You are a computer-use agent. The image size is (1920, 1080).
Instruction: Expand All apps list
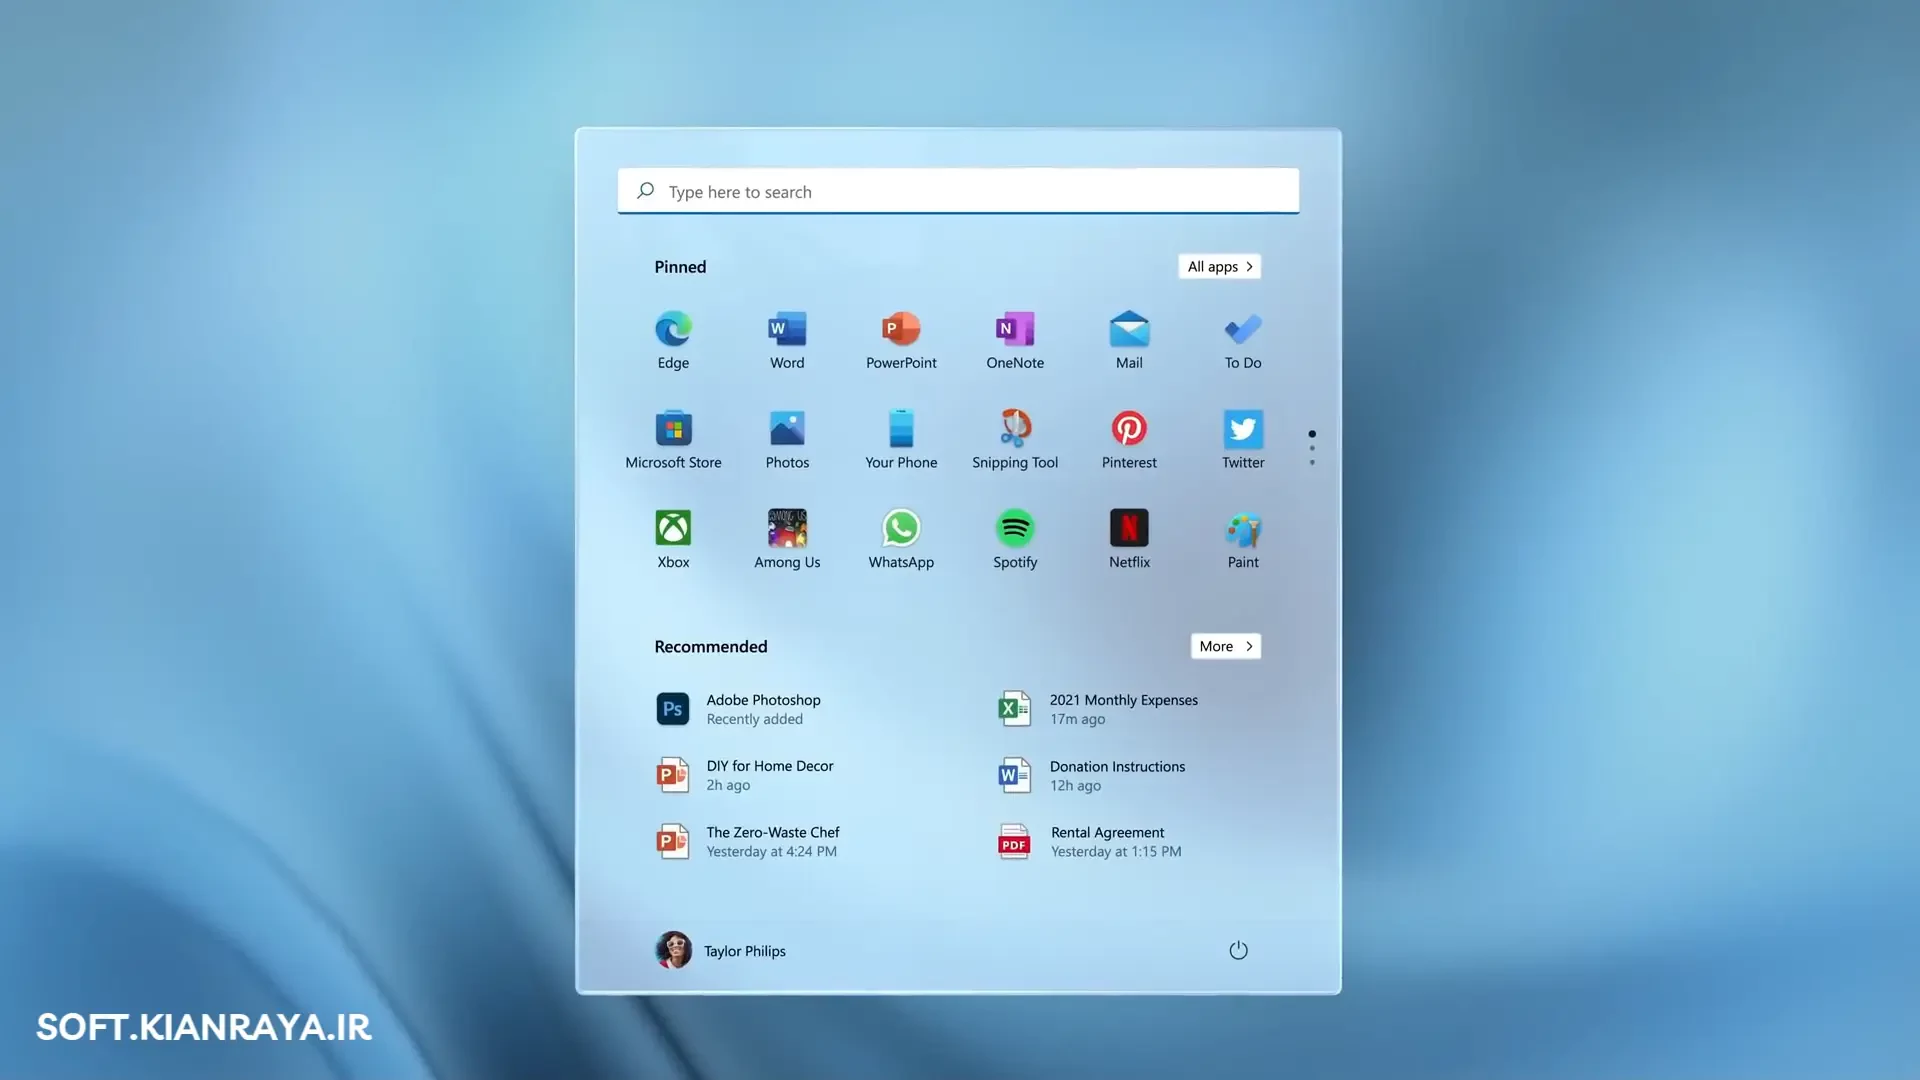click(1217, 265)
